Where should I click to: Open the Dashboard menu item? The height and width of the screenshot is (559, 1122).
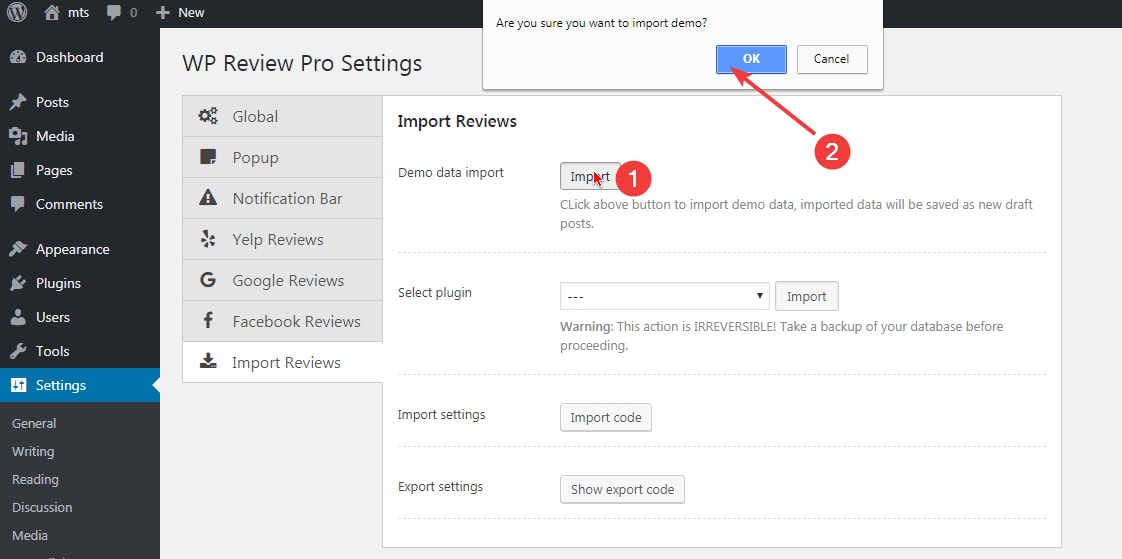pos(80,57)
